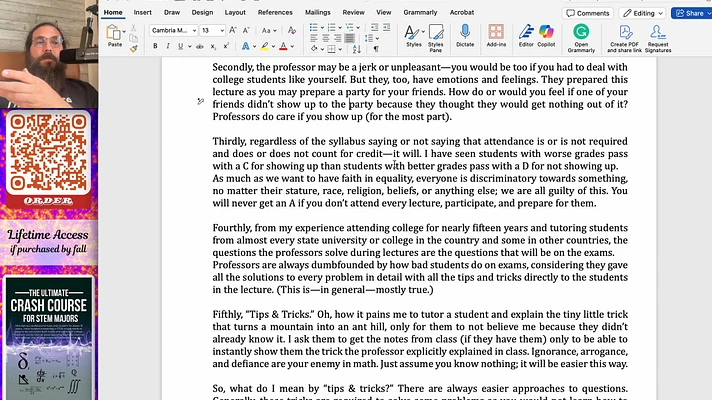712x400 pixels.
Task: Toggle justified alignment
Action: coord(349,38)
